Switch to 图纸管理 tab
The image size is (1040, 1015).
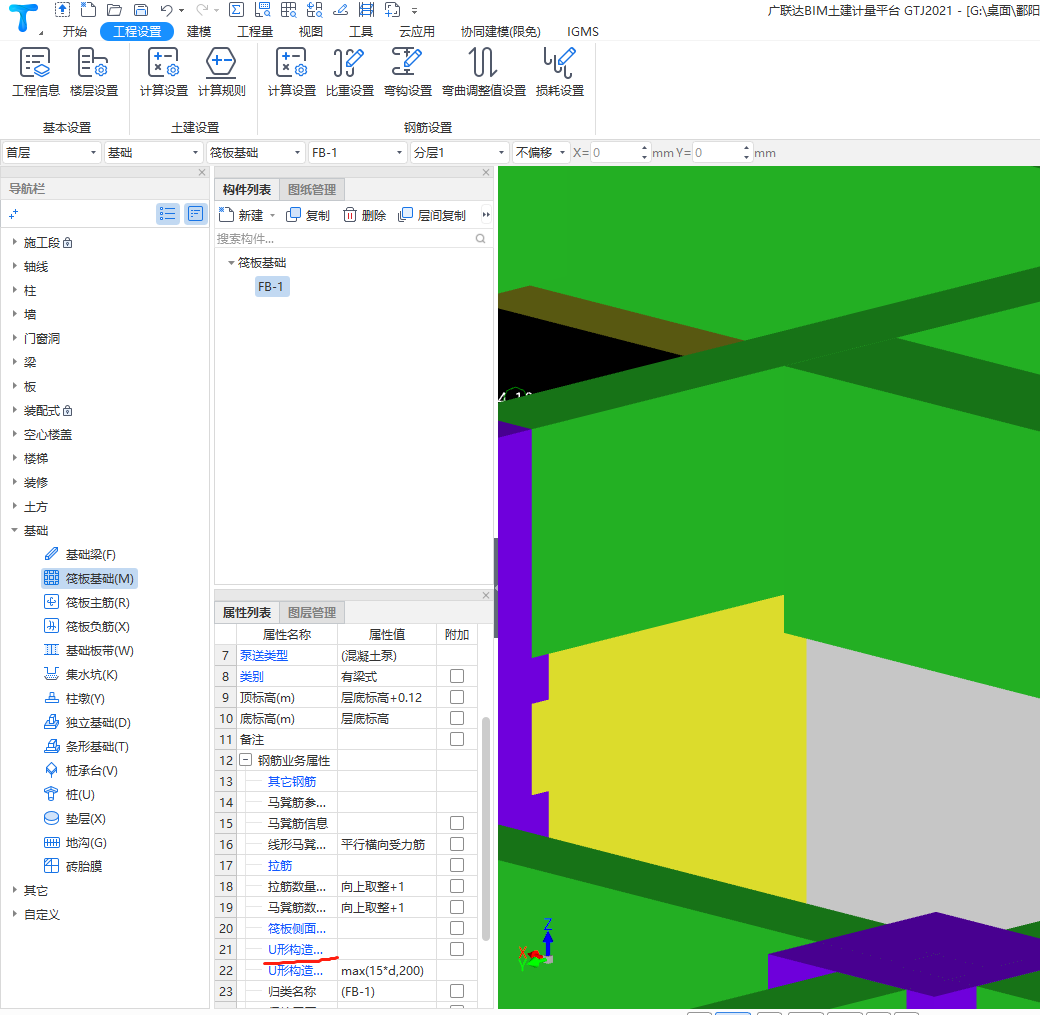(312, 190)
